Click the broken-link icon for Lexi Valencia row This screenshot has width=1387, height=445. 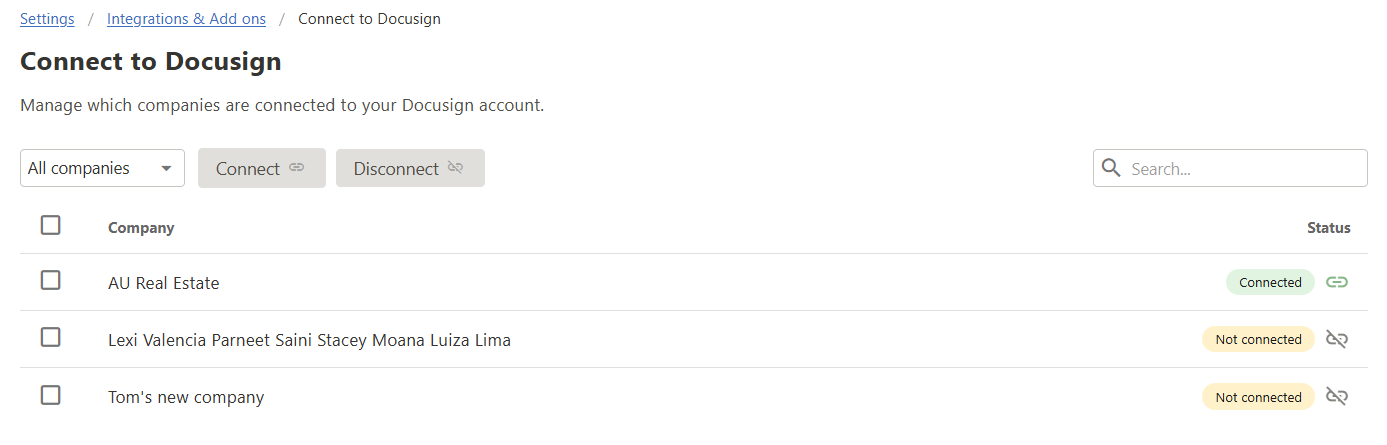coord(1337,340)
